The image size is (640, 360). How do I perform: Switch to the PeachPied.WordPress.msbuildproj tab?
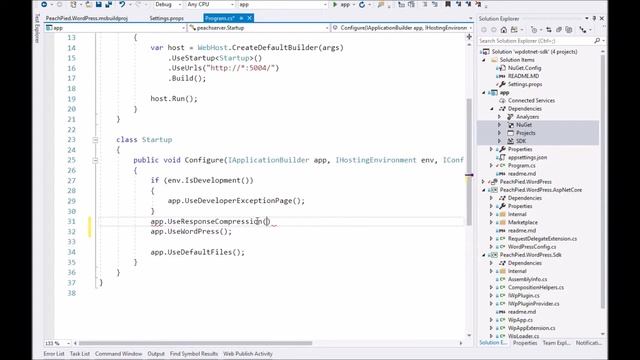pos(87,18)
